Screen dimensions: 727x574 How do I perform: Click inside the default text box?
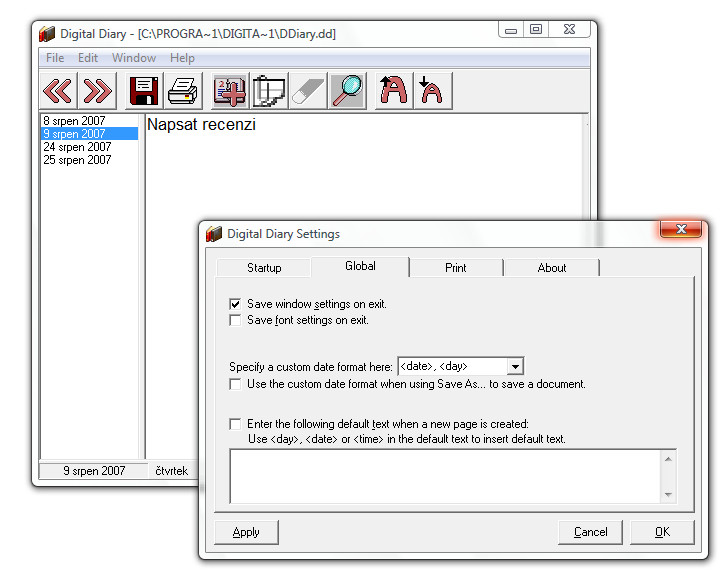click(445, 476)
